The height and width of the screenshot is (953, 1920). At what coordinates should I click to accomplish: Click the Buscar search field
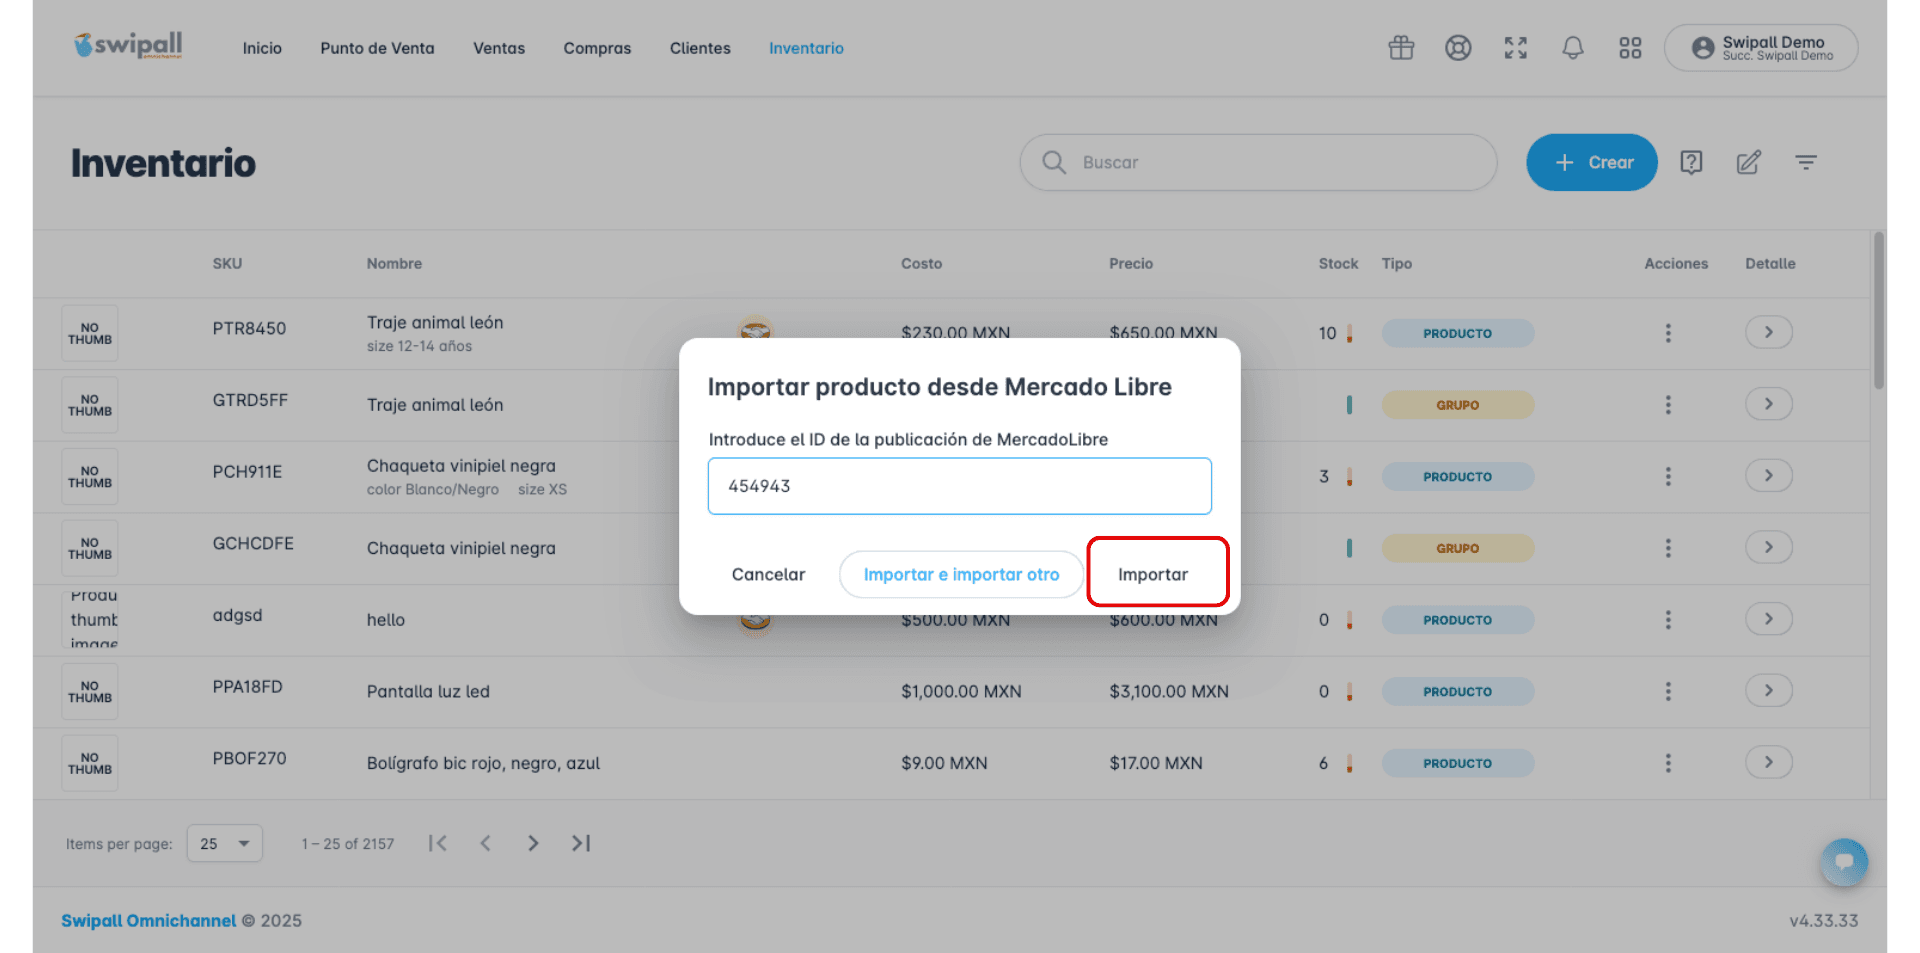(x=1258, y=162)
